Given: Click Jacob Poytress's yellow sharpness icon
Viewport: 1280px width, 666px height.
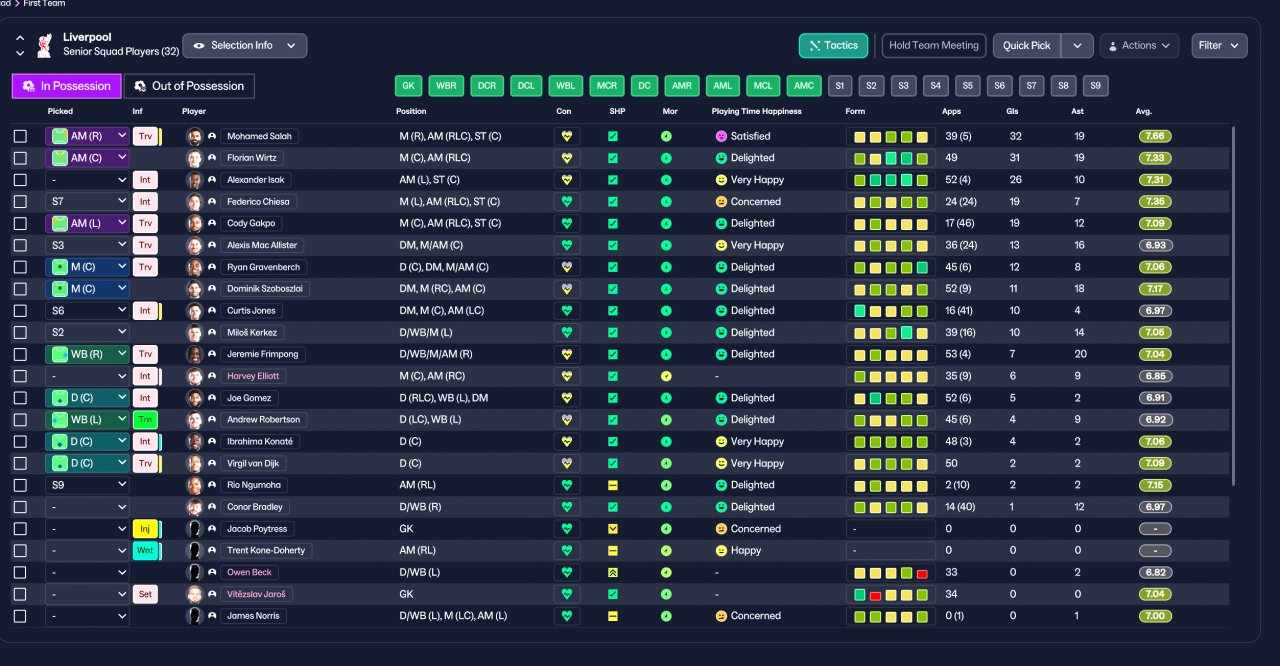Looking at the screenshot, I should pos(613,529).
